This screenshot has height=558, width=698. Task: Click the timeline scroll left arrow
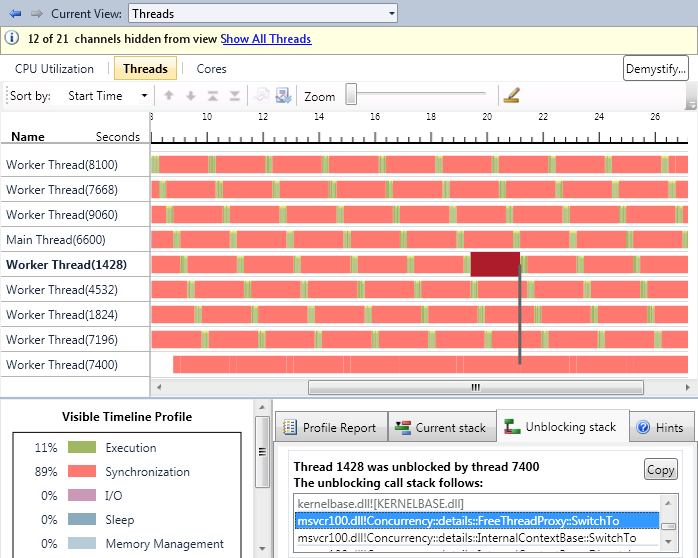(x=158, y=387)
